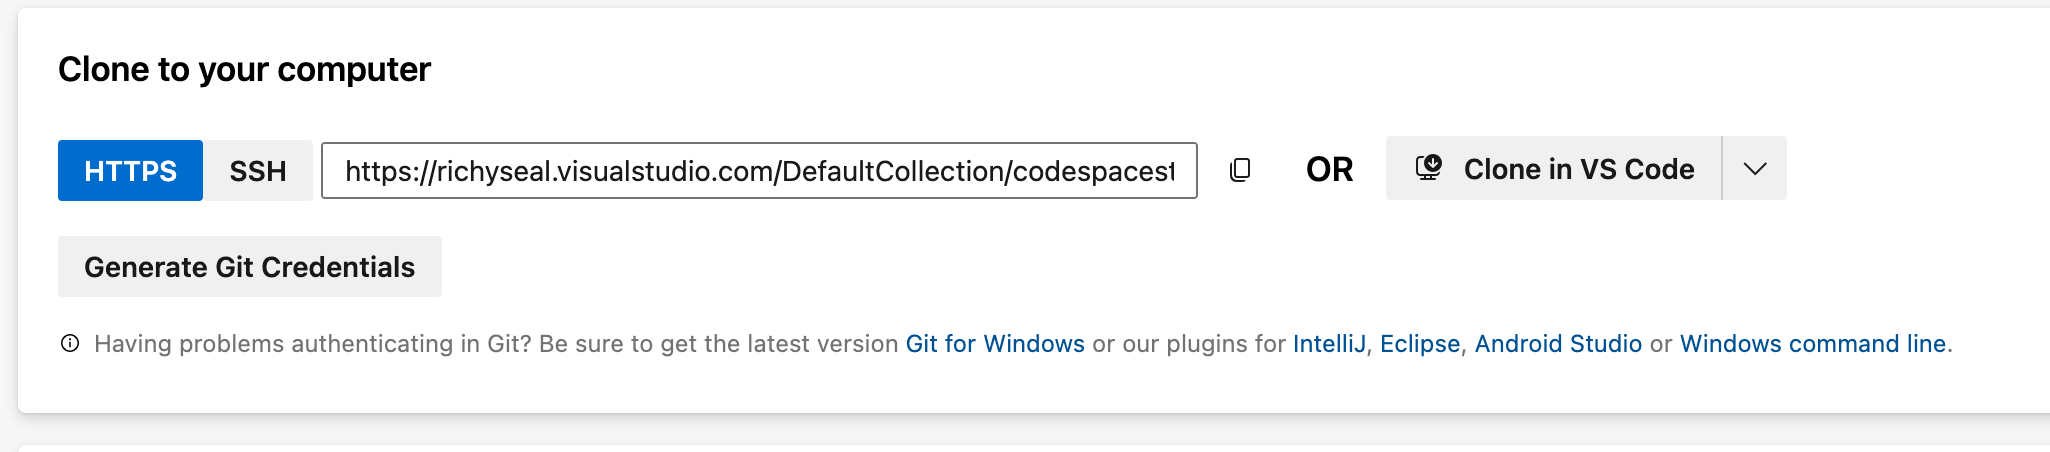Click the "Clone to your computer" heading
This screenshot has width=2050, height=452.
(244, 70)
